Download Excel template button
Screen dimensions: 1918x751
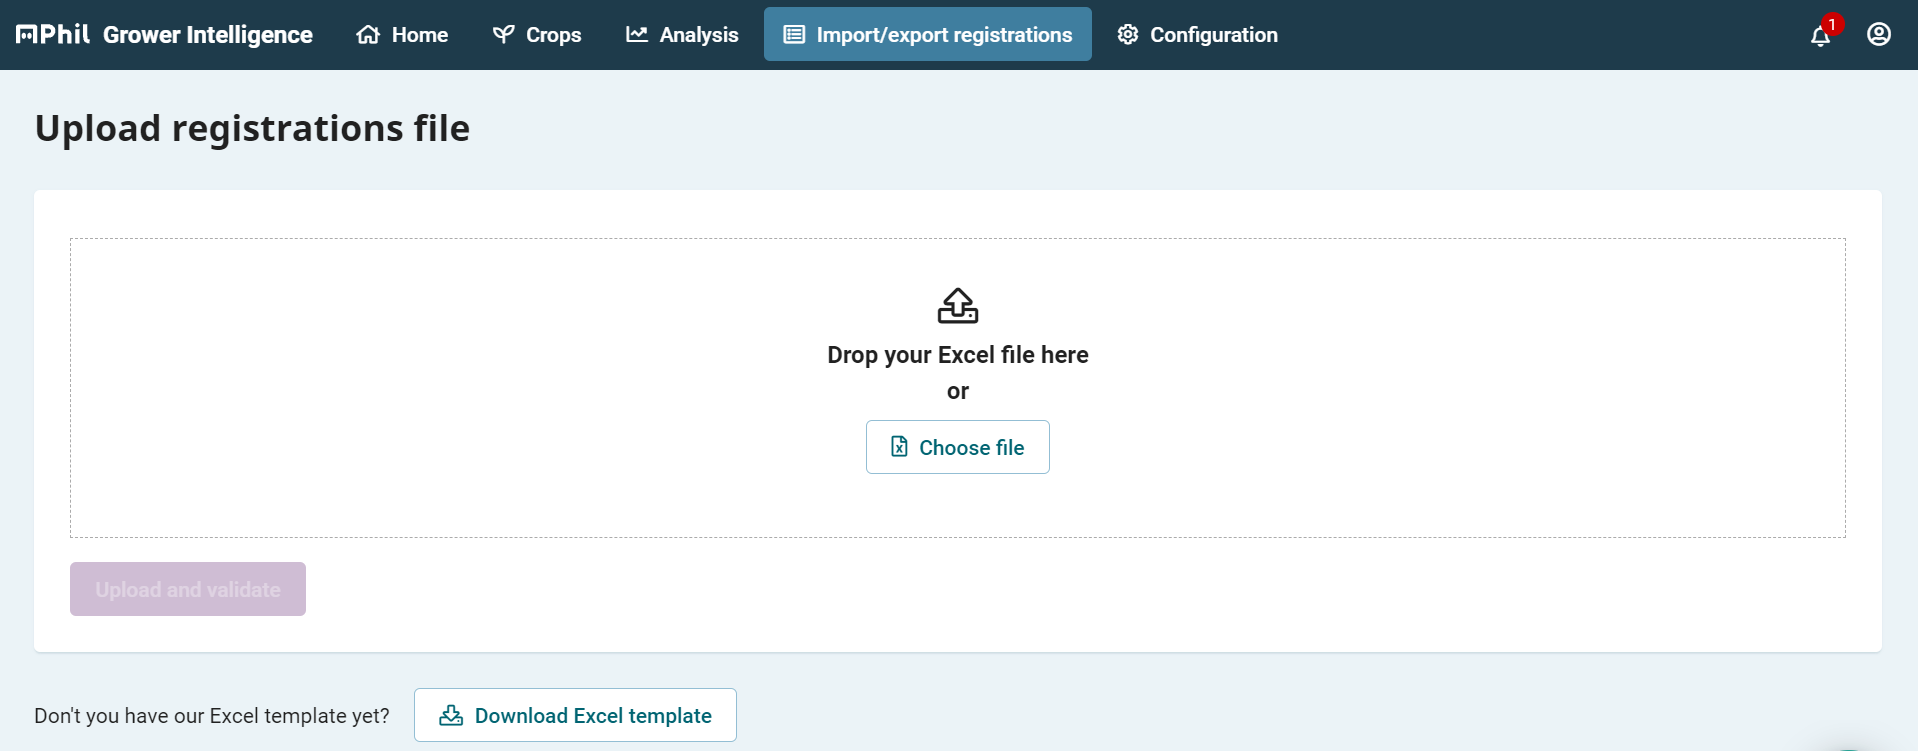click(575, 715)
